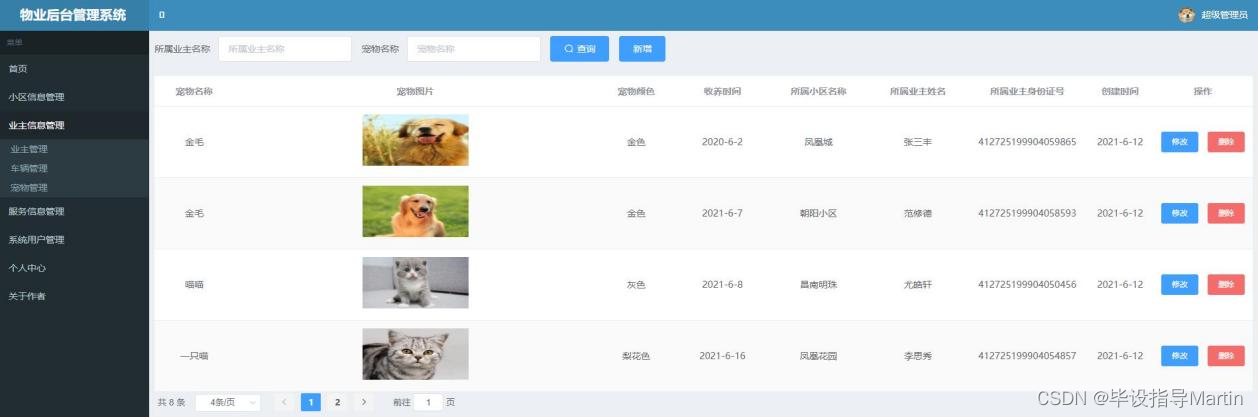1258x417 pixels.
Task: Open the 4条/页 page size dropdown
Action: tap(227, 402)
